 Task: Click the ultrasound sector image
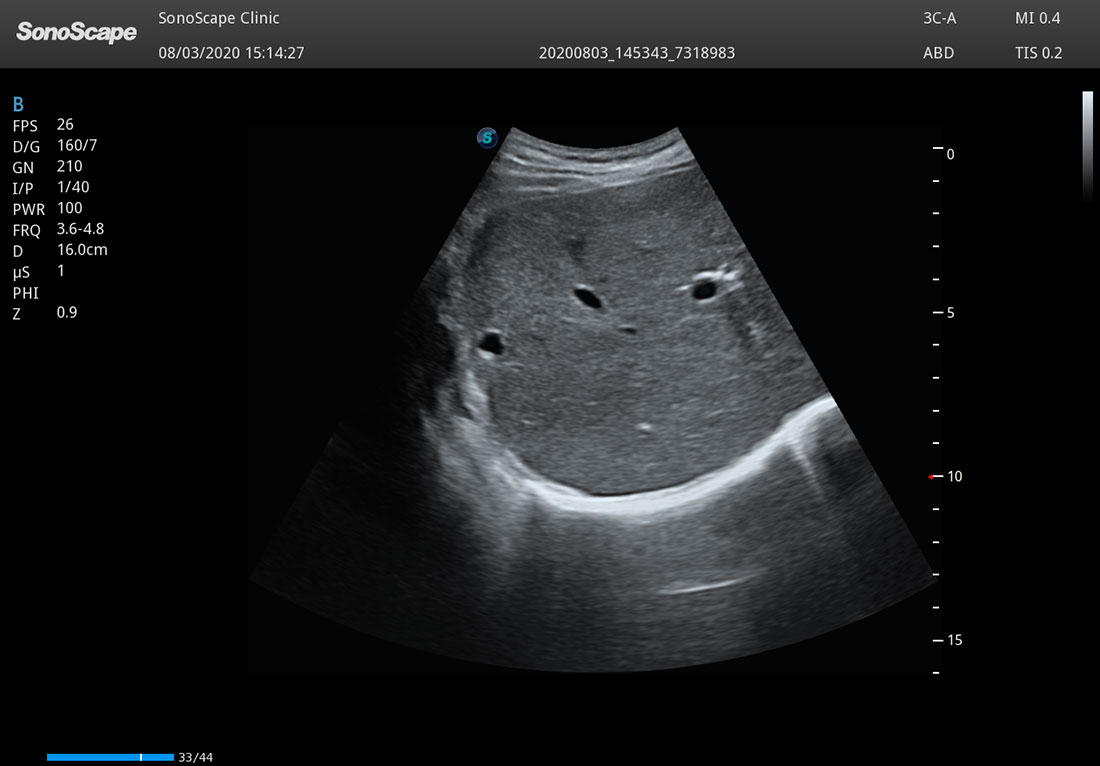click(x=593, y=400)
